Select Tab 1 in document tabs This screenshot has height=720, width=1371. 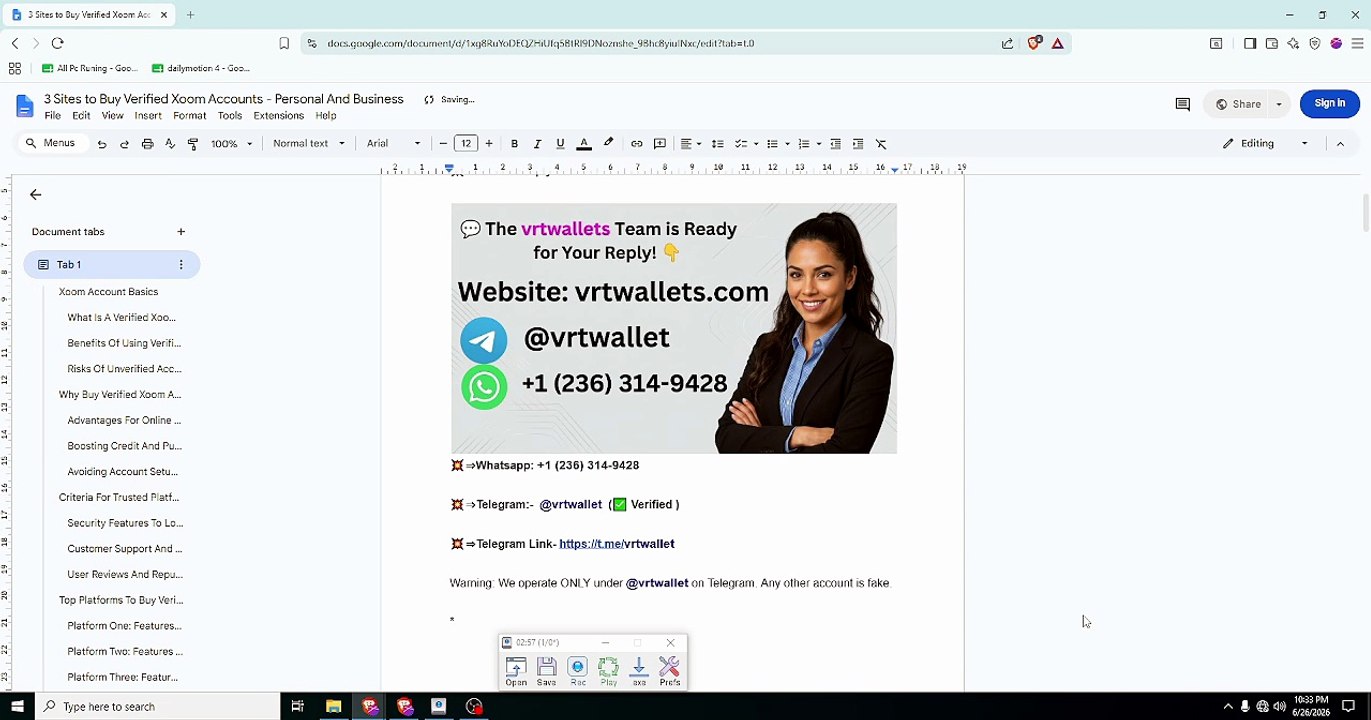(x=112, y=265)
